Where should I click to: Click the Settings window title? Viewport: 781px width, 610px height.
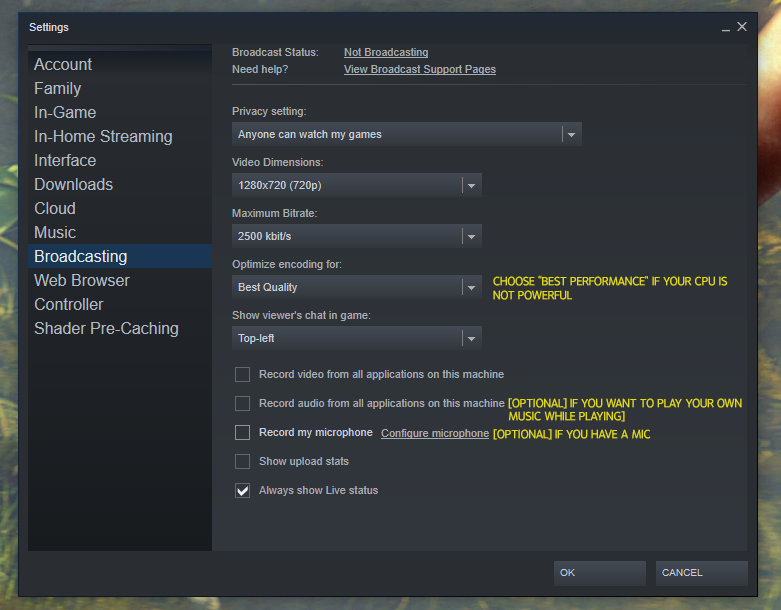click(49, 27)
